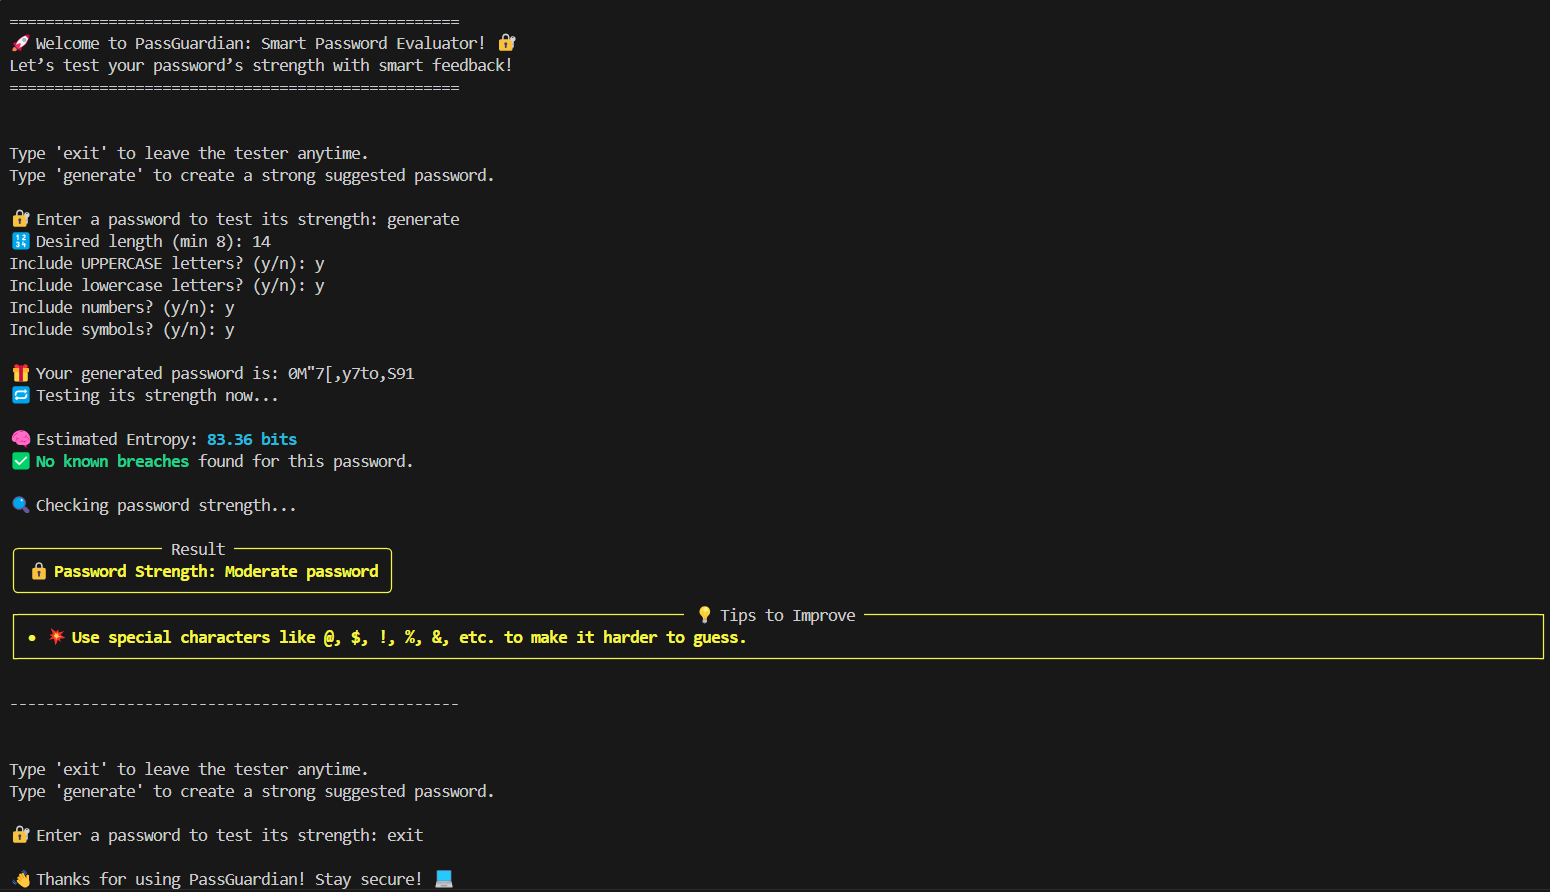
Task: Click the typed 'generate' command after strength prompt
Action: point(423,219)
